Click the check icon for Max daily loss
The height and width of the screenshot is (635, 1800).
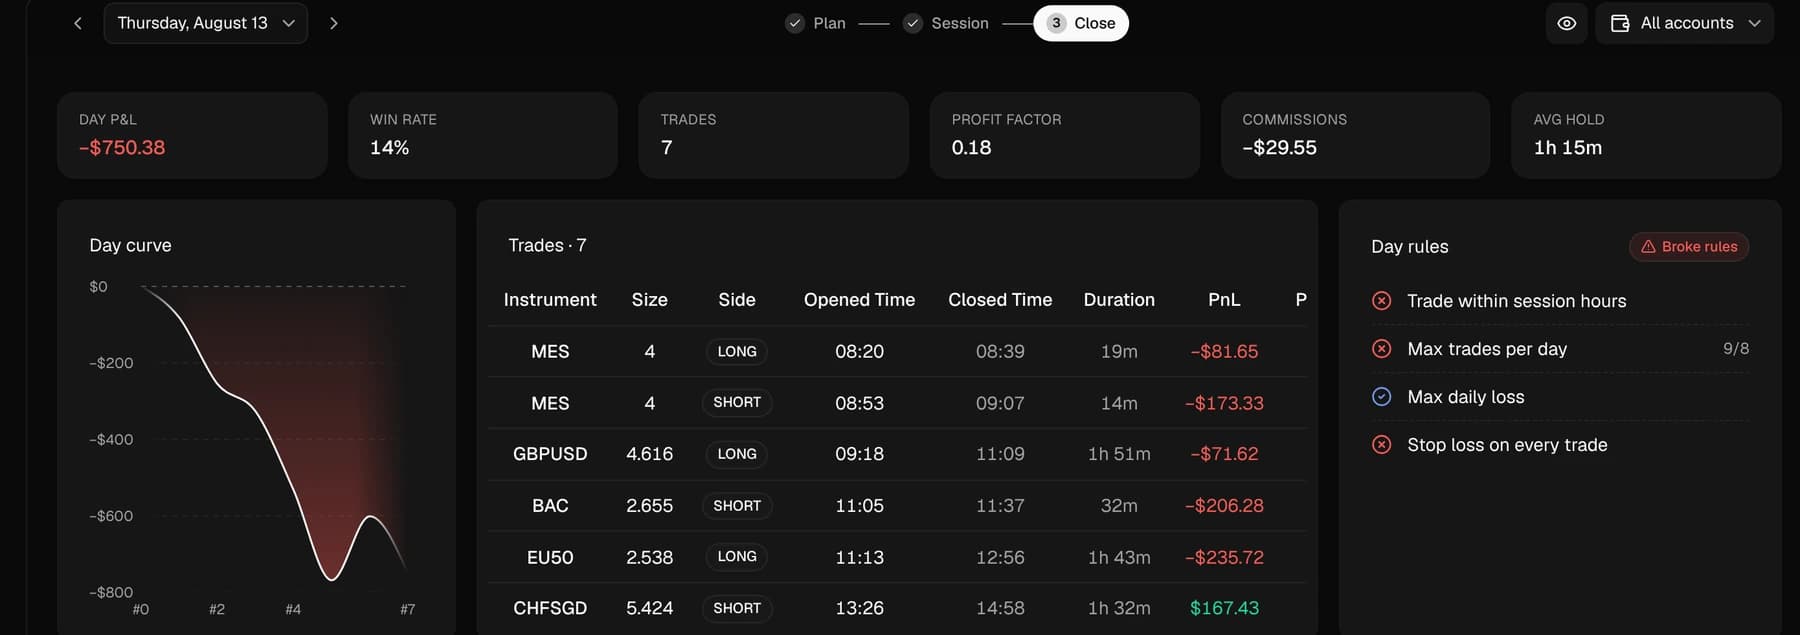point(1382,397)
